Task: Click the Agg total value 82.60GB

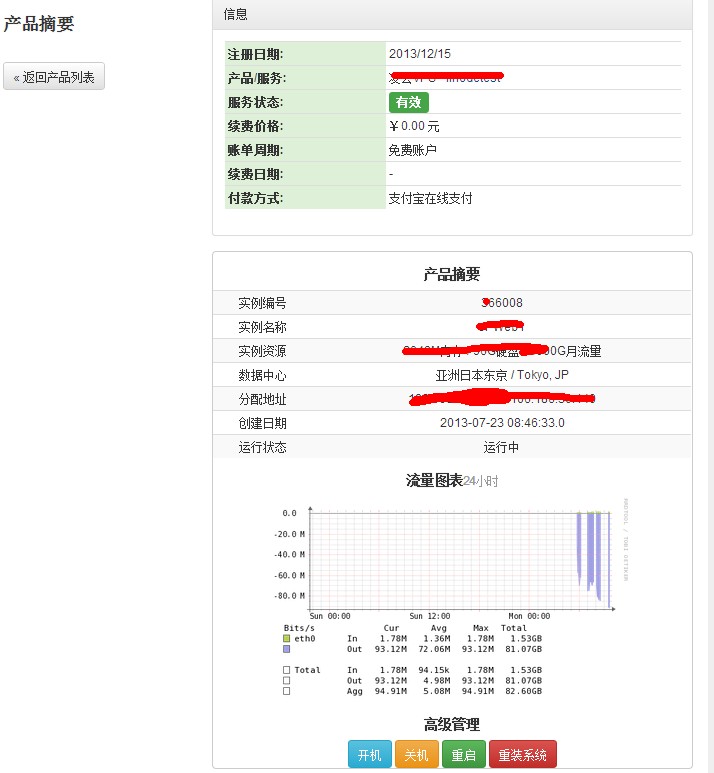Action: point(524,691)
